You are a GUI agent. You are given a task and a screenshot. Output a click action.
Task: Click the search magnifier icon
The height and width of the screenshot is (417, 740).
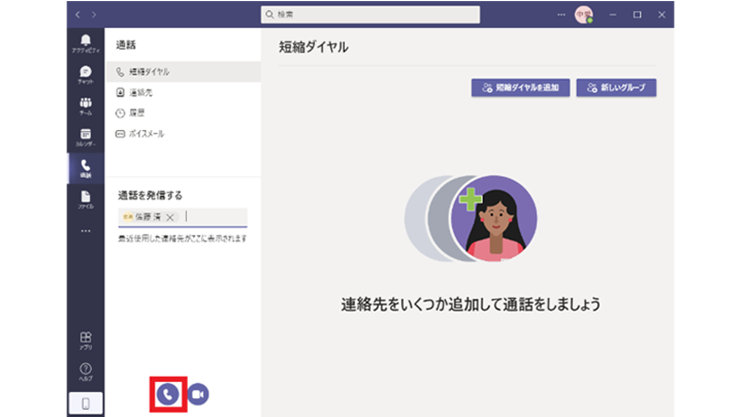pos(269,15)
